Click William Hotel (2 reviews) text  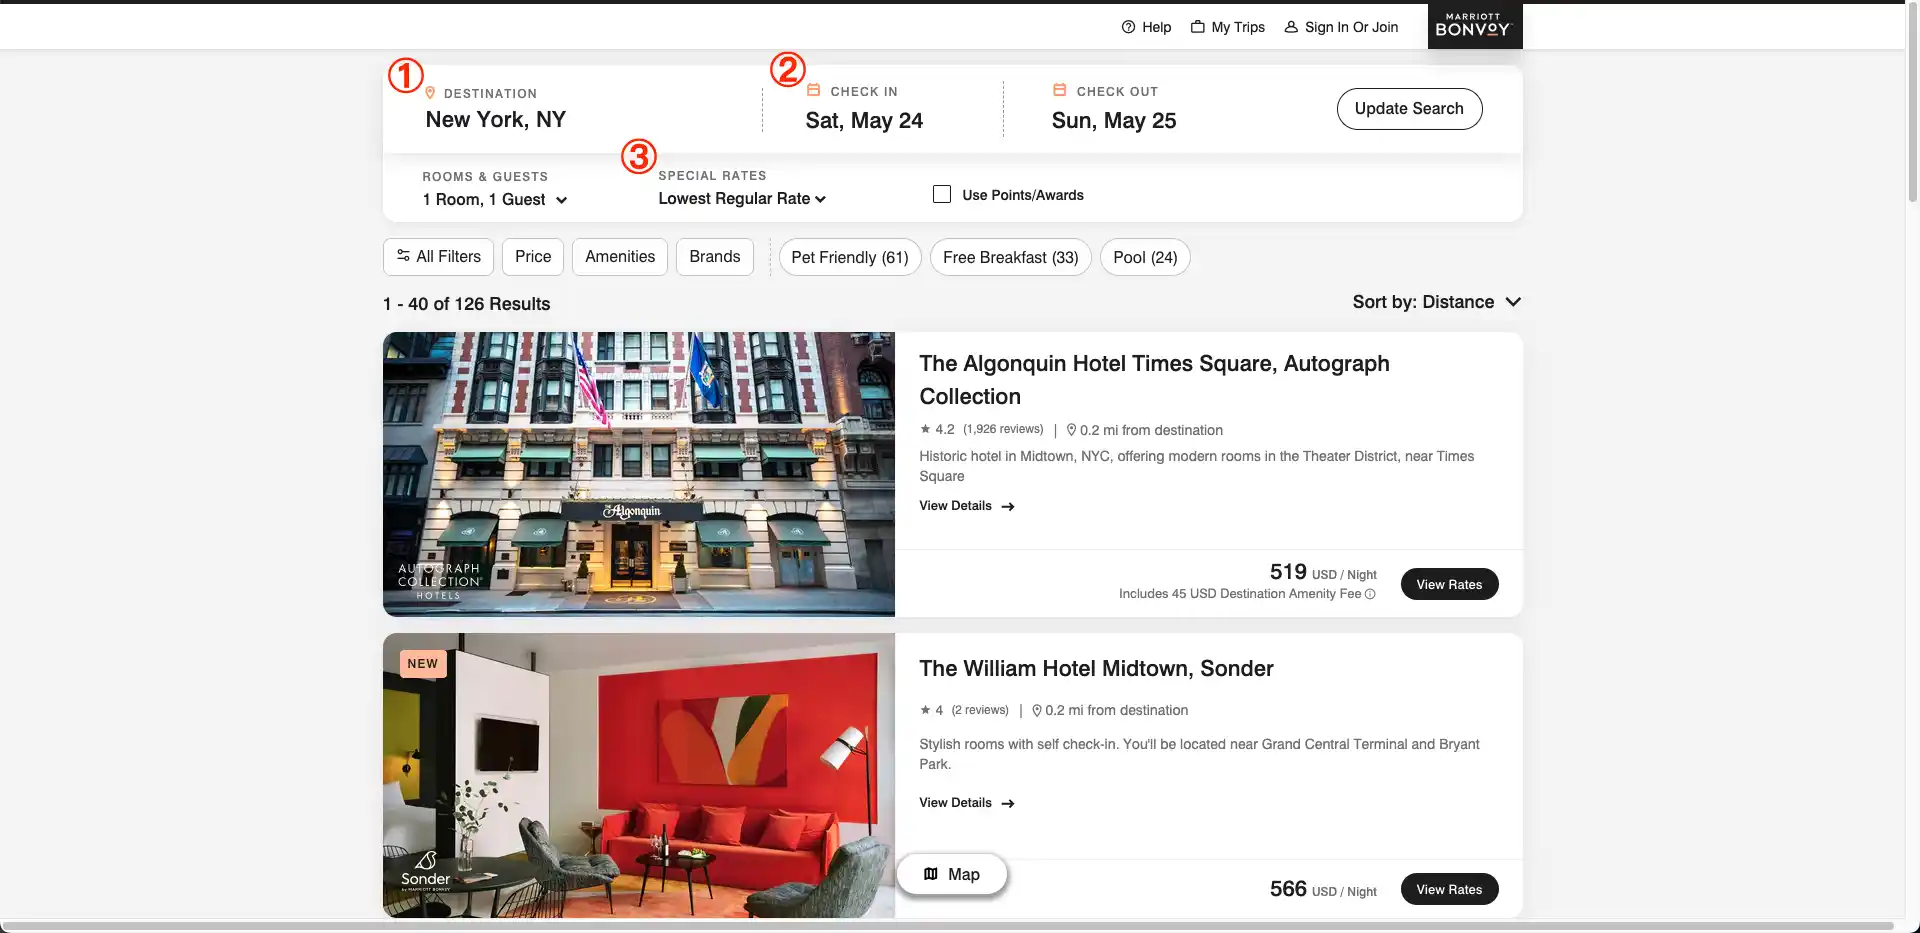point(980,710)
